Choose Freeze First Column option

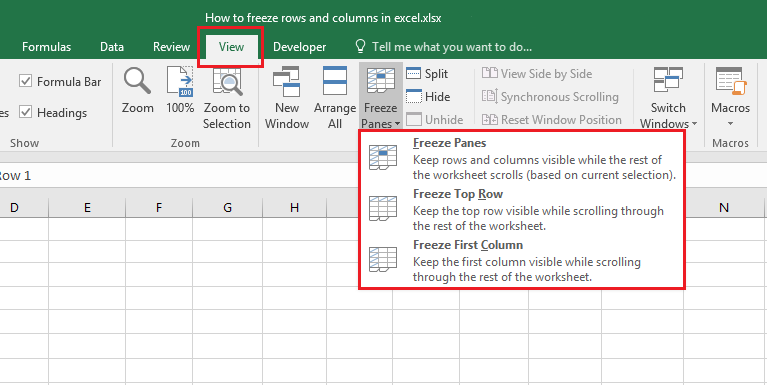[521, 260]
